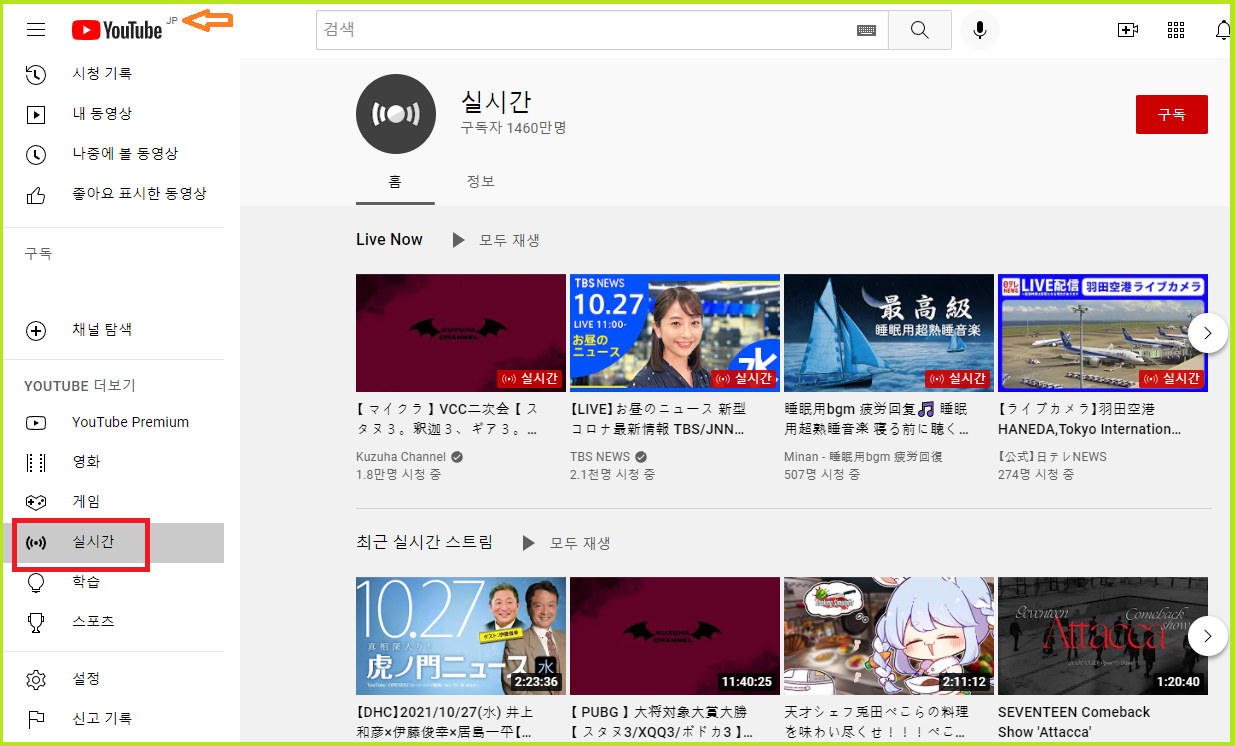The height and width of the screenshot is (746, 1235).
Task: Open watch history (시청 기록) icon
Action: [x=36, y=74]
